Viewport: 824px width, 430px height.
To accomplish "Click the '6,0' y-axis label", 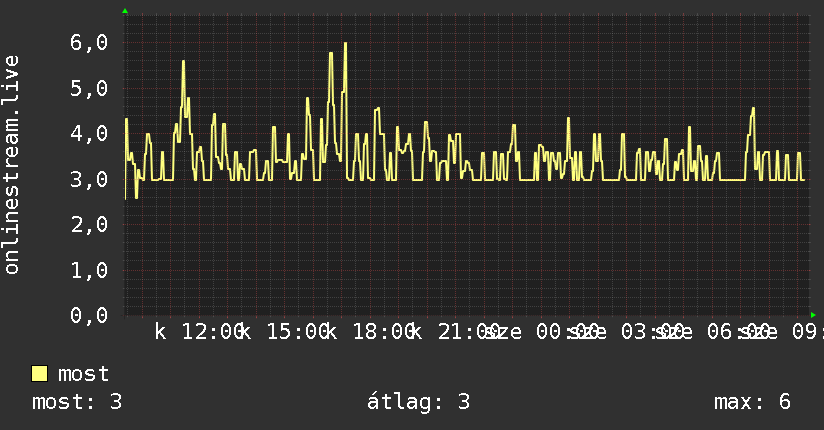I will tap(89, 43).
